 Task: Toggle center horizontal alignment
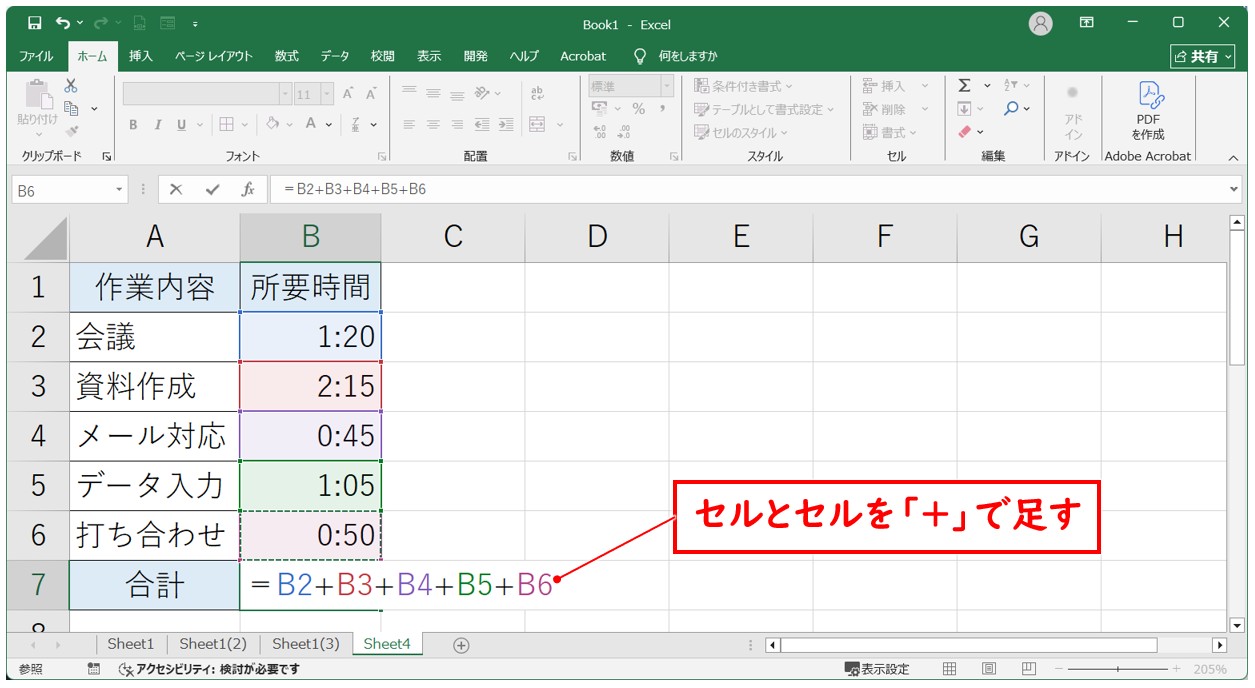point(433,125)
